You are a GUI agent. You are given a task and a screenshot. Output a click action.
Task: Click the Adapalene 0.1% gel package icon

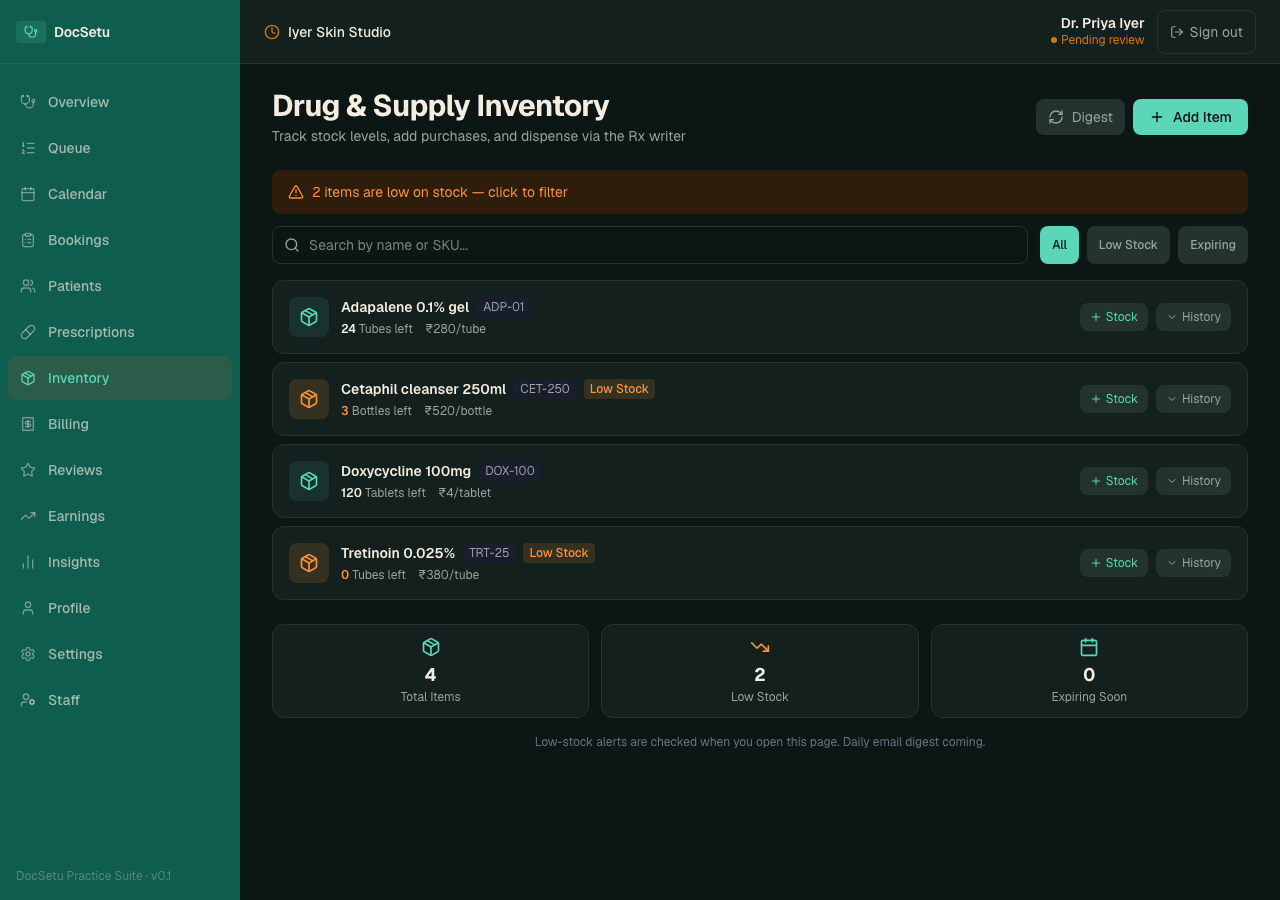(x=309, y=317)
